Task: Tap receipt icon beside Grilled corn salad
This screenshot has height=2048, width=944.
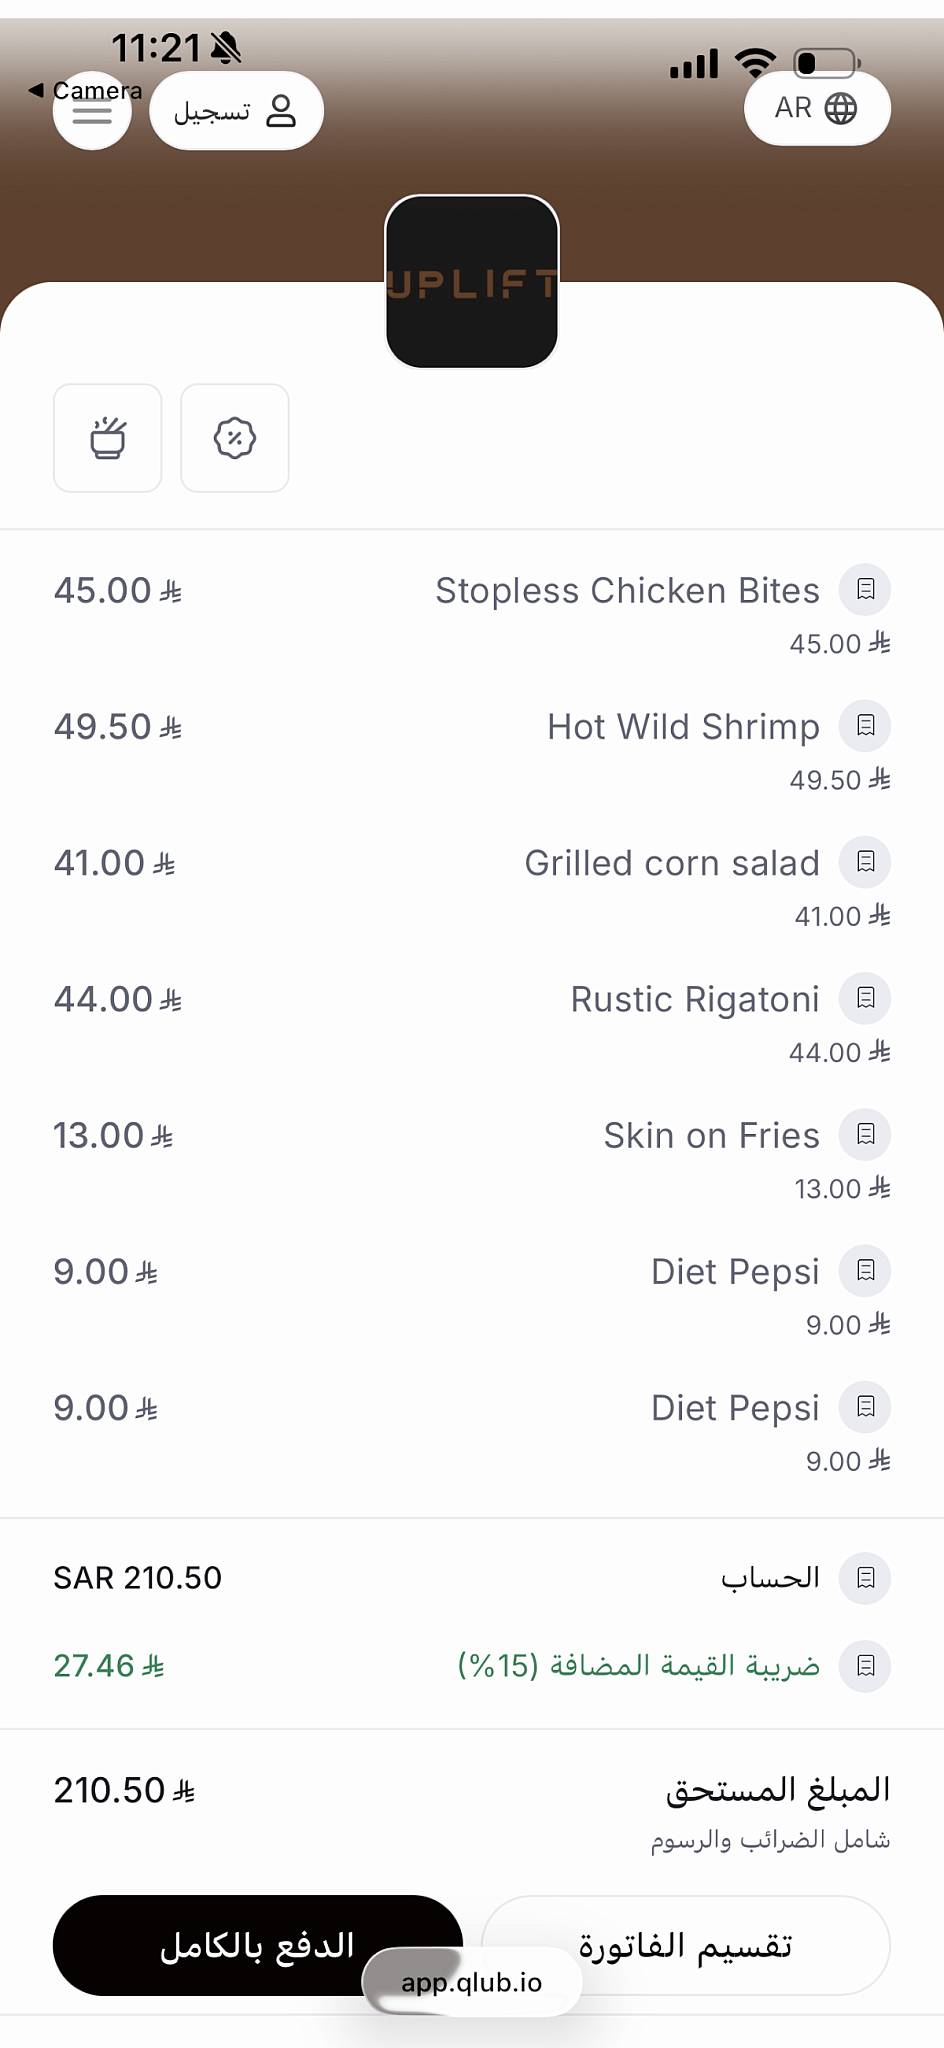Action: click(865, 861)
